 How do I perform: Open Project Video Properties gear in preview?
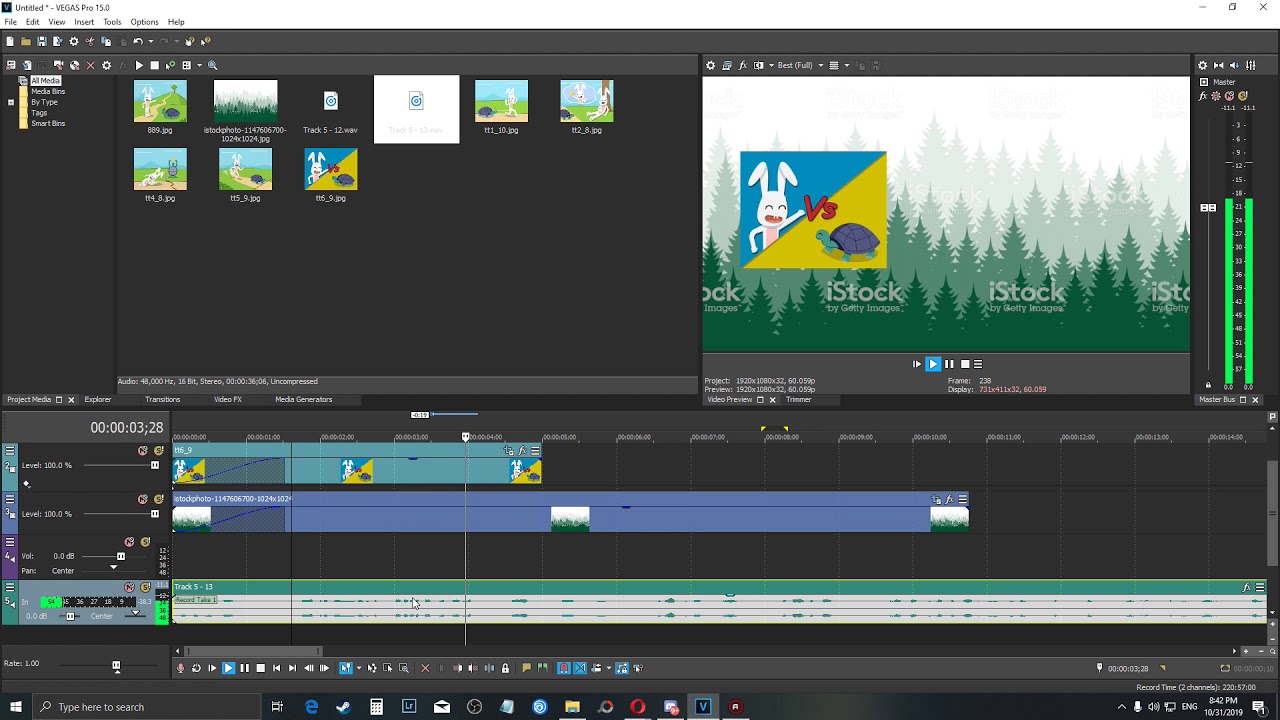pyautogui.click(x=711, y=65)
